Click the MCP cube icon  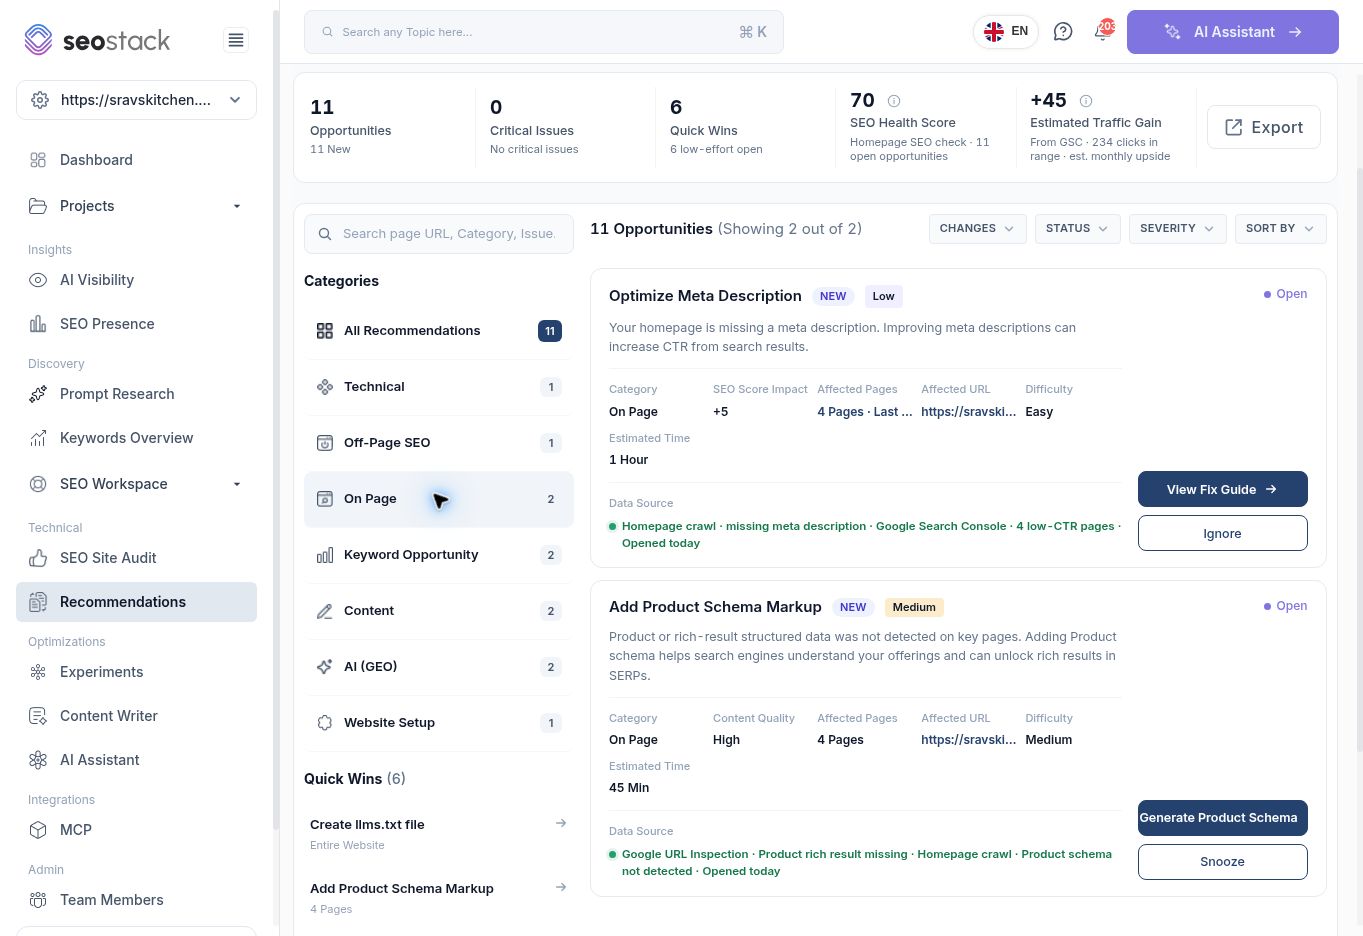(x=38, y=830)
